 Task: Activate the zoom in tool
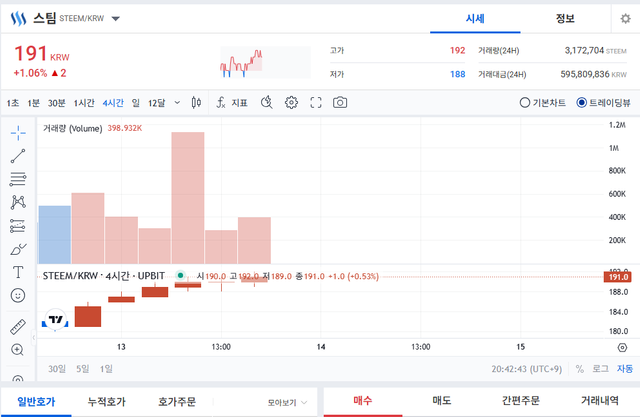coord(18,350)
